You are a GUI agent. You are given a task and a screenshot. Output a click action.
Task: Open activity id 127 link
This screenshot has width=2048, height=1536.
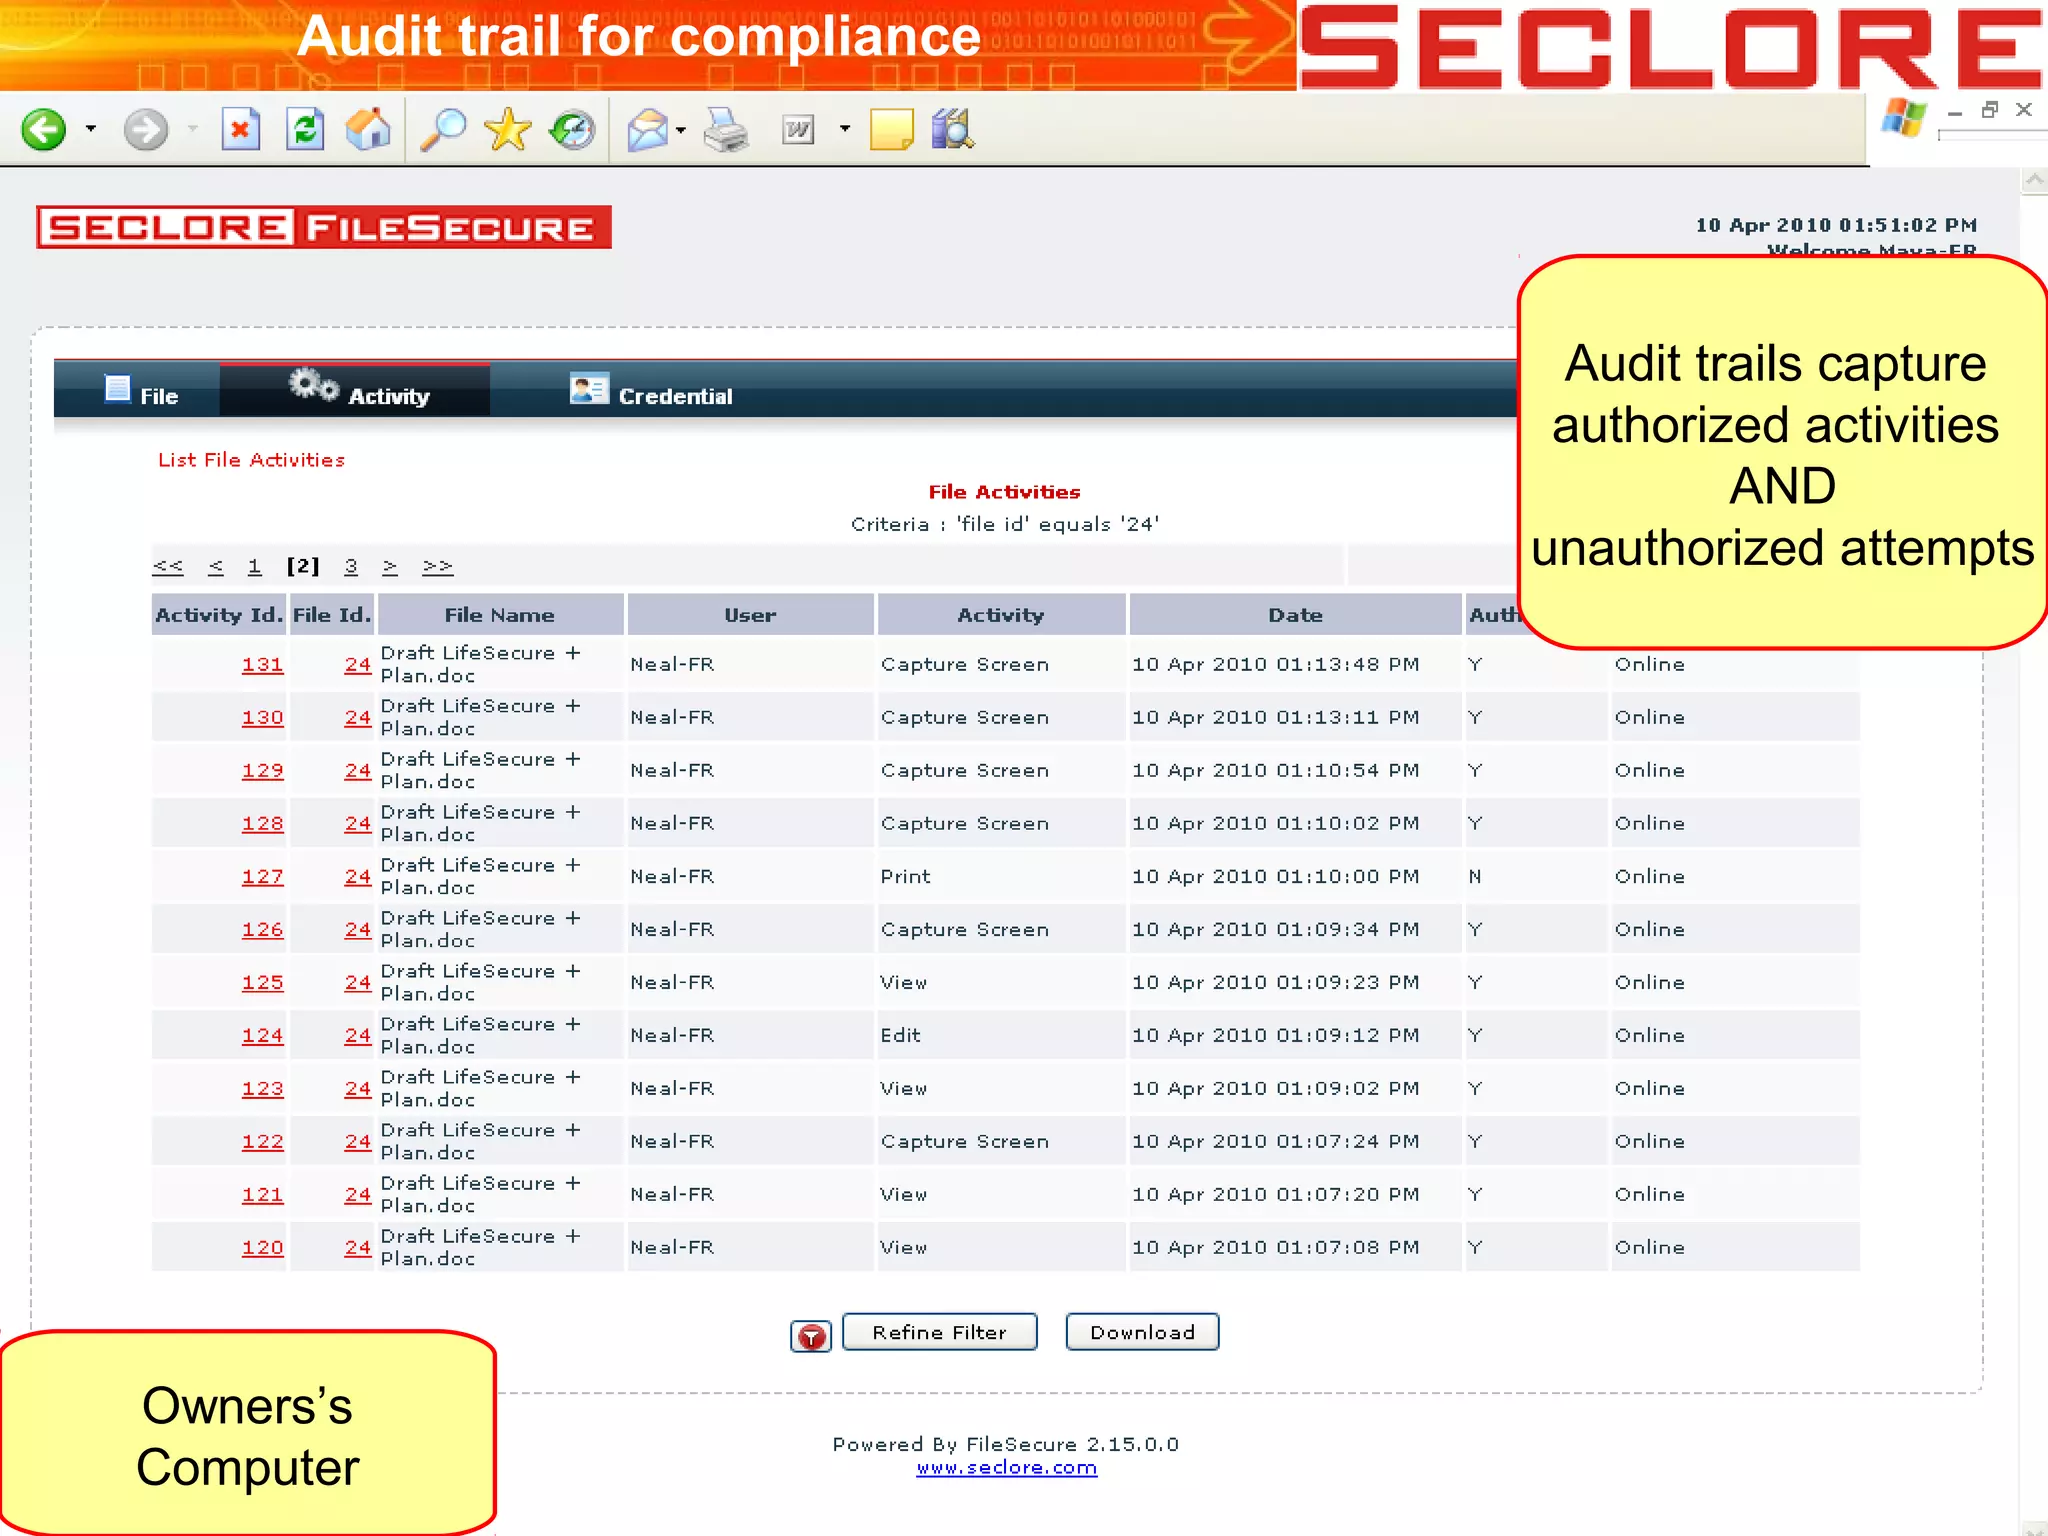click(262, 877)
